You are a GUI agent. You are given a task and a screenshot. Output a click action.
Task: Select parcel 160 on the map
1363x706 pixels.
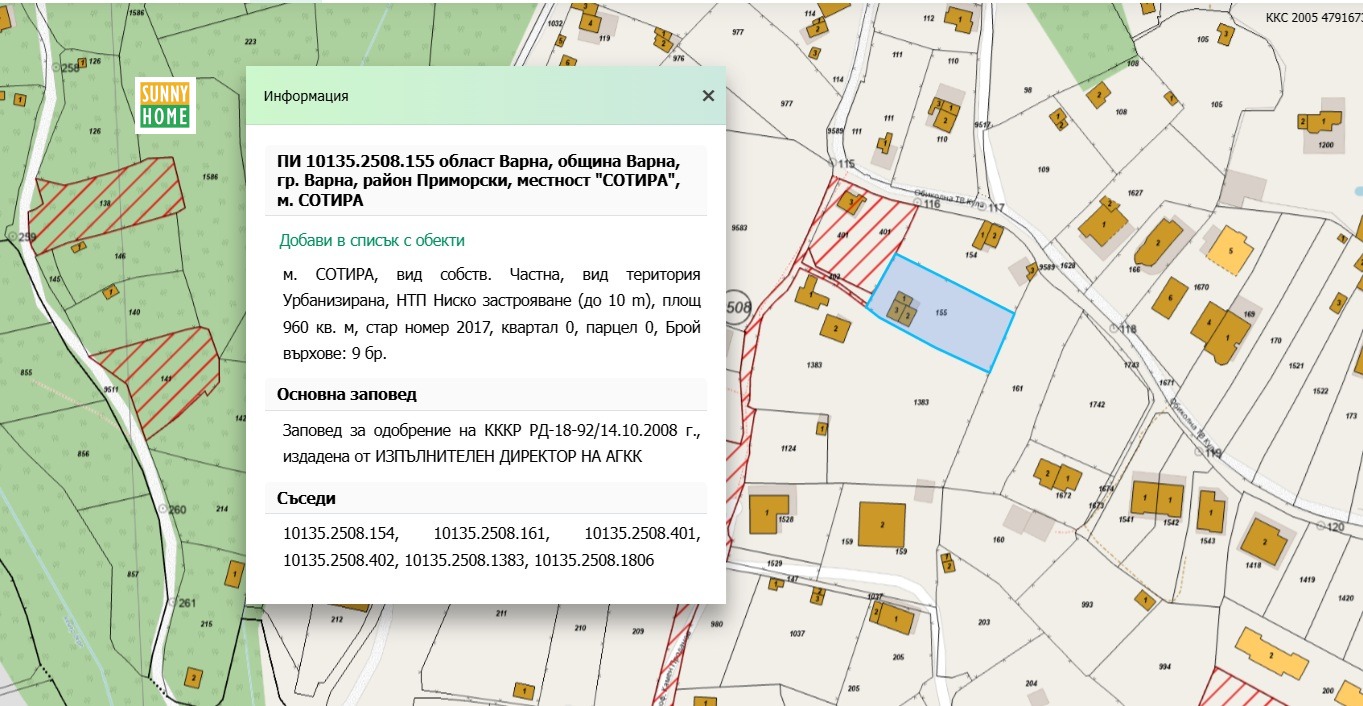997,540
